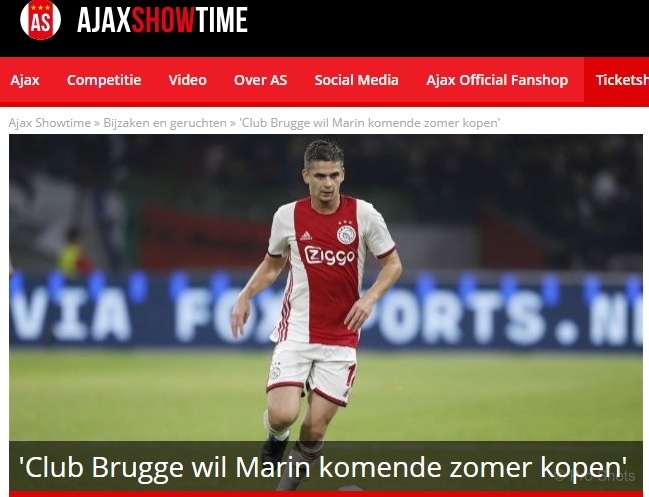Select the Video navigation item
Viewport: 649px width, 497px height.
pyautogui.click(x=187, y=80)
